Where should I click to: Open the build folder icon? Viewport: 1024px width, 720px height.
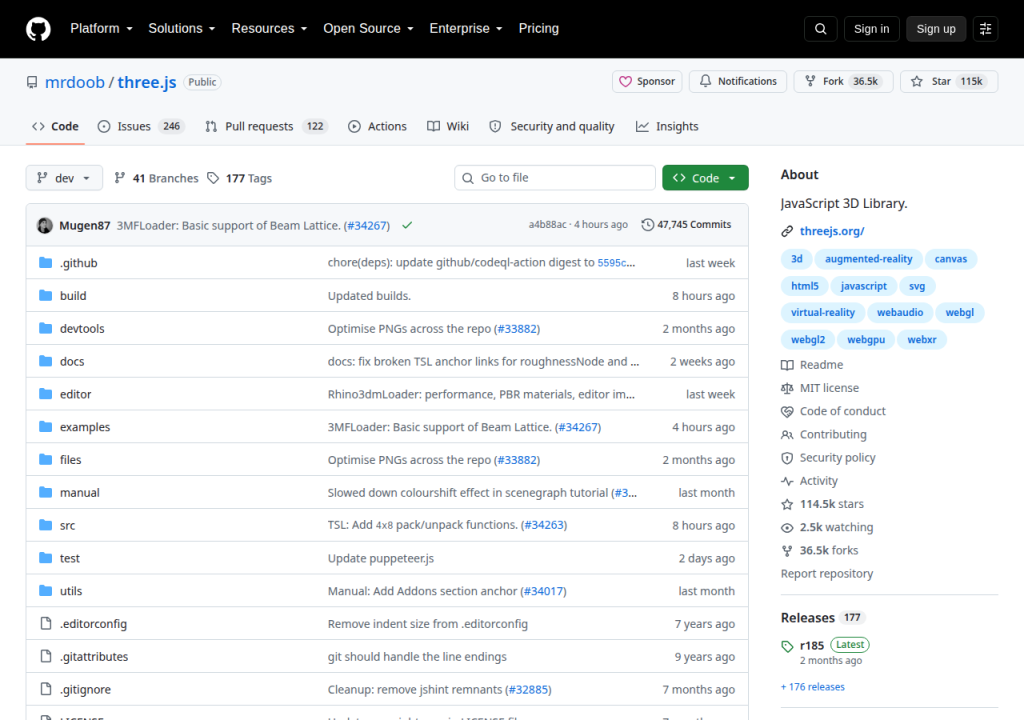[x=46, y=295]
